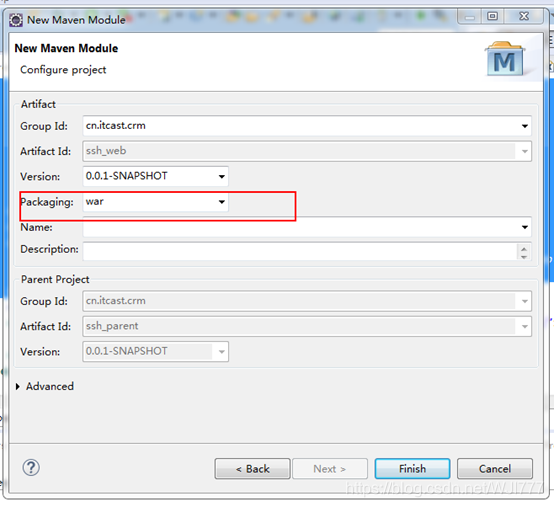554x507 pixels.
Task: Click the Parent Project group label
Action: 55,279
